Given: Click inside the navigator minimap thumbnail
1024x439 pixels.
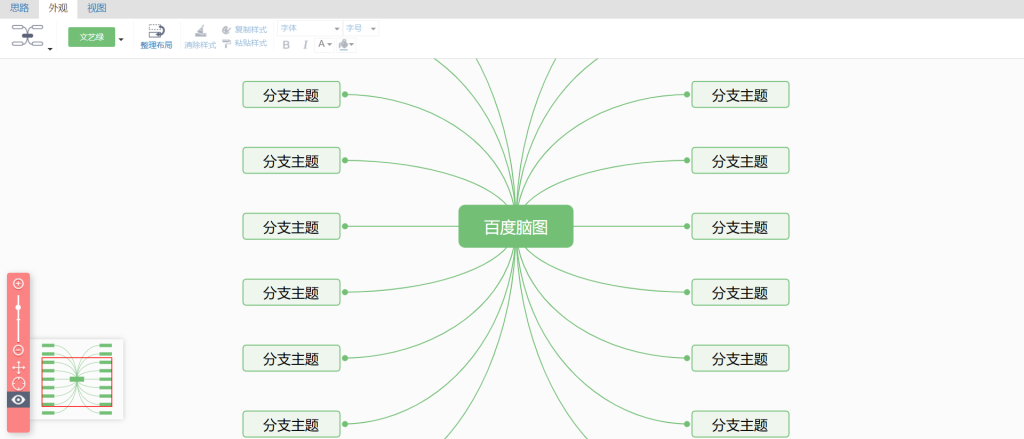Looking at the screenshot, I should (77, 380).
